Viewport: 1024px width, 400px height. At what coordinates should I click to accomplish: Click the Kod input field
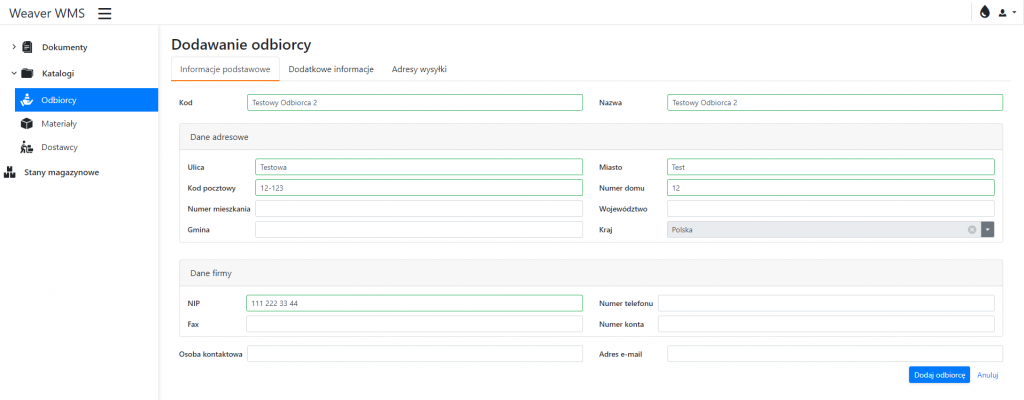415,103
